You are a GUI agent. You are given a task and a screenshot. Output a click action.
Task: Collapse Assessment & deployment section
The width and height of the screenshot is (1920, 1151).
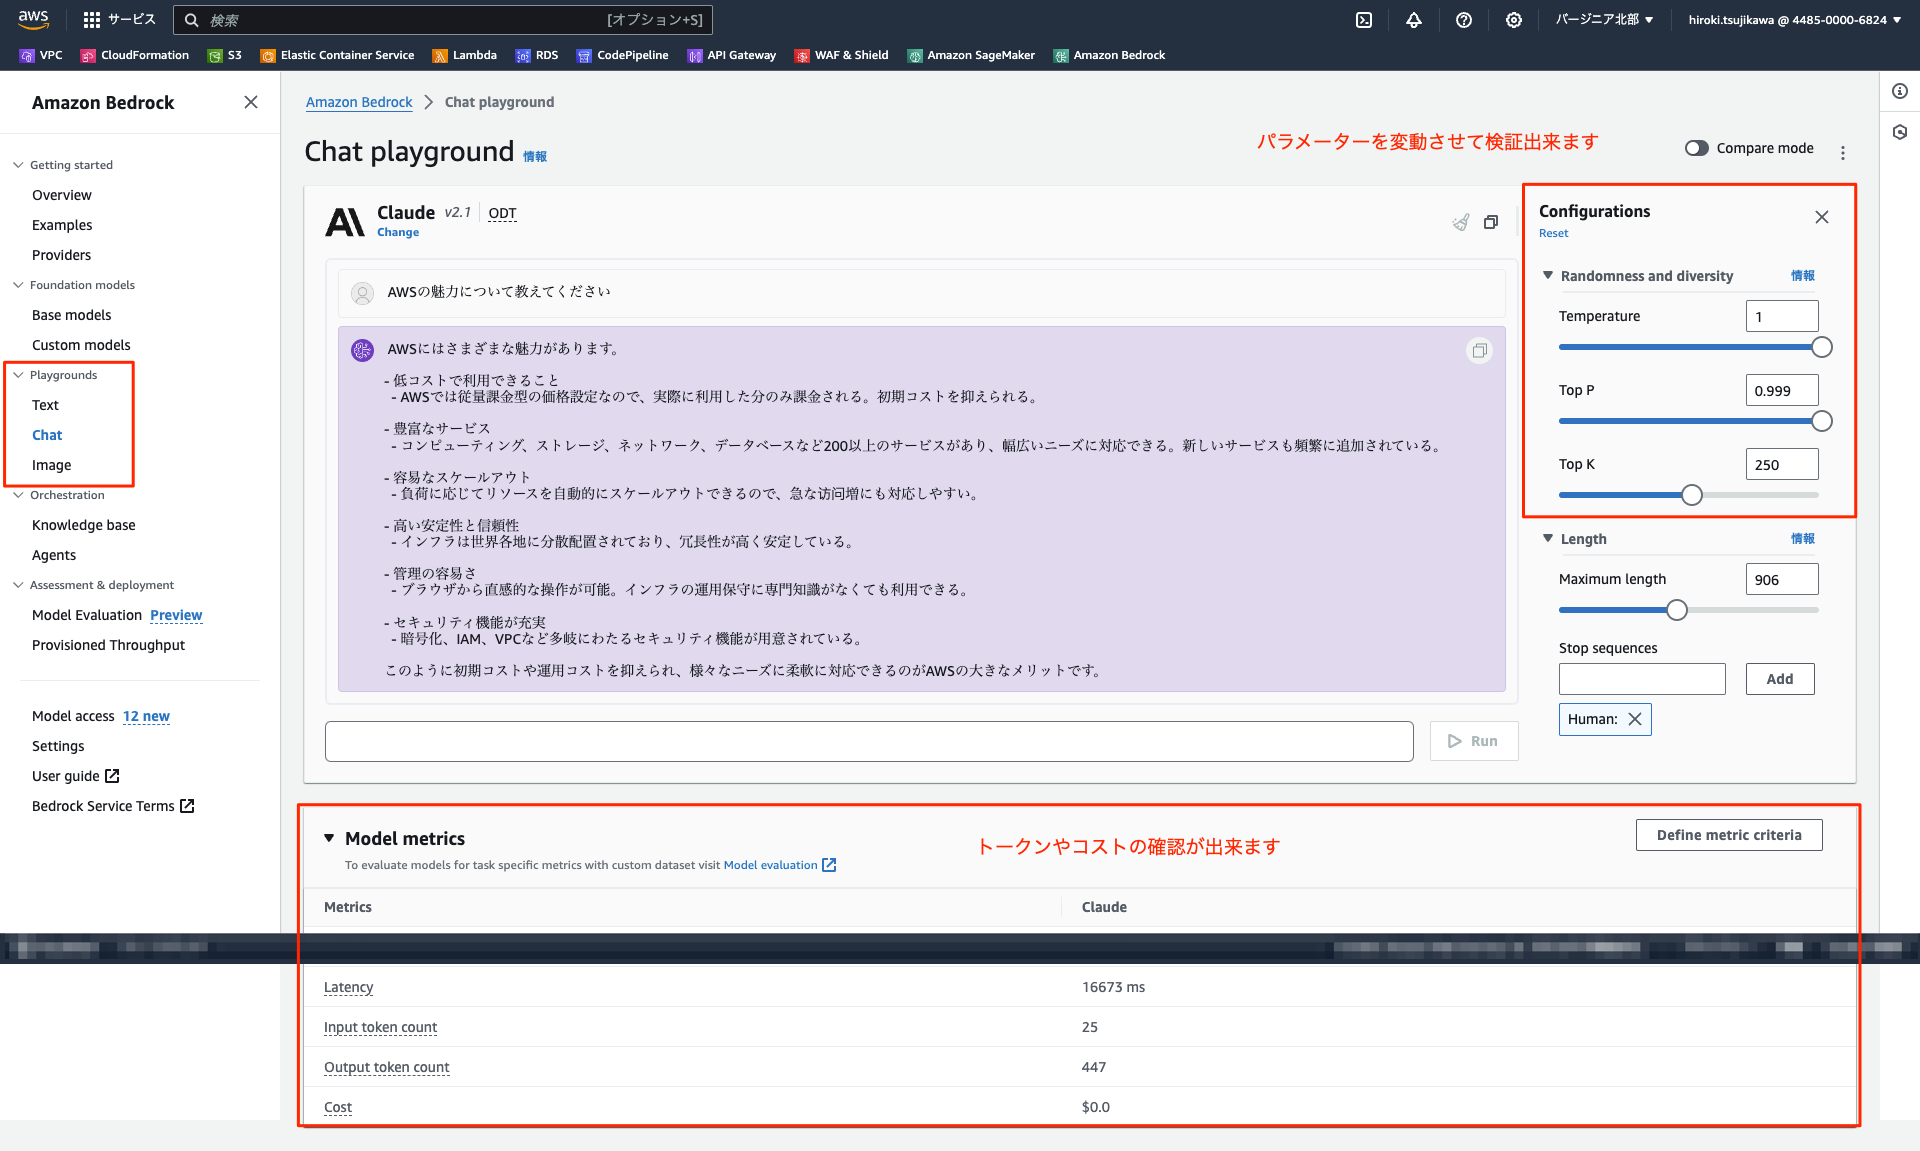tap(18, 585)
